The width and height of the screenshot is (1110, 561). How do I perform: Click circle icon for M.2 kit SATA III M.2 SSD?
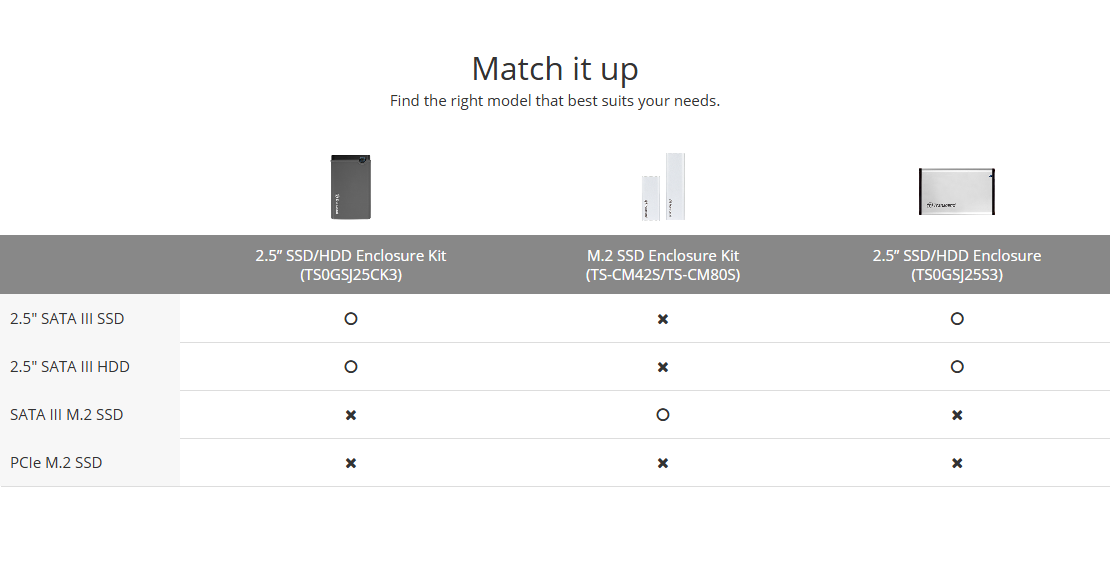point(663,414)
